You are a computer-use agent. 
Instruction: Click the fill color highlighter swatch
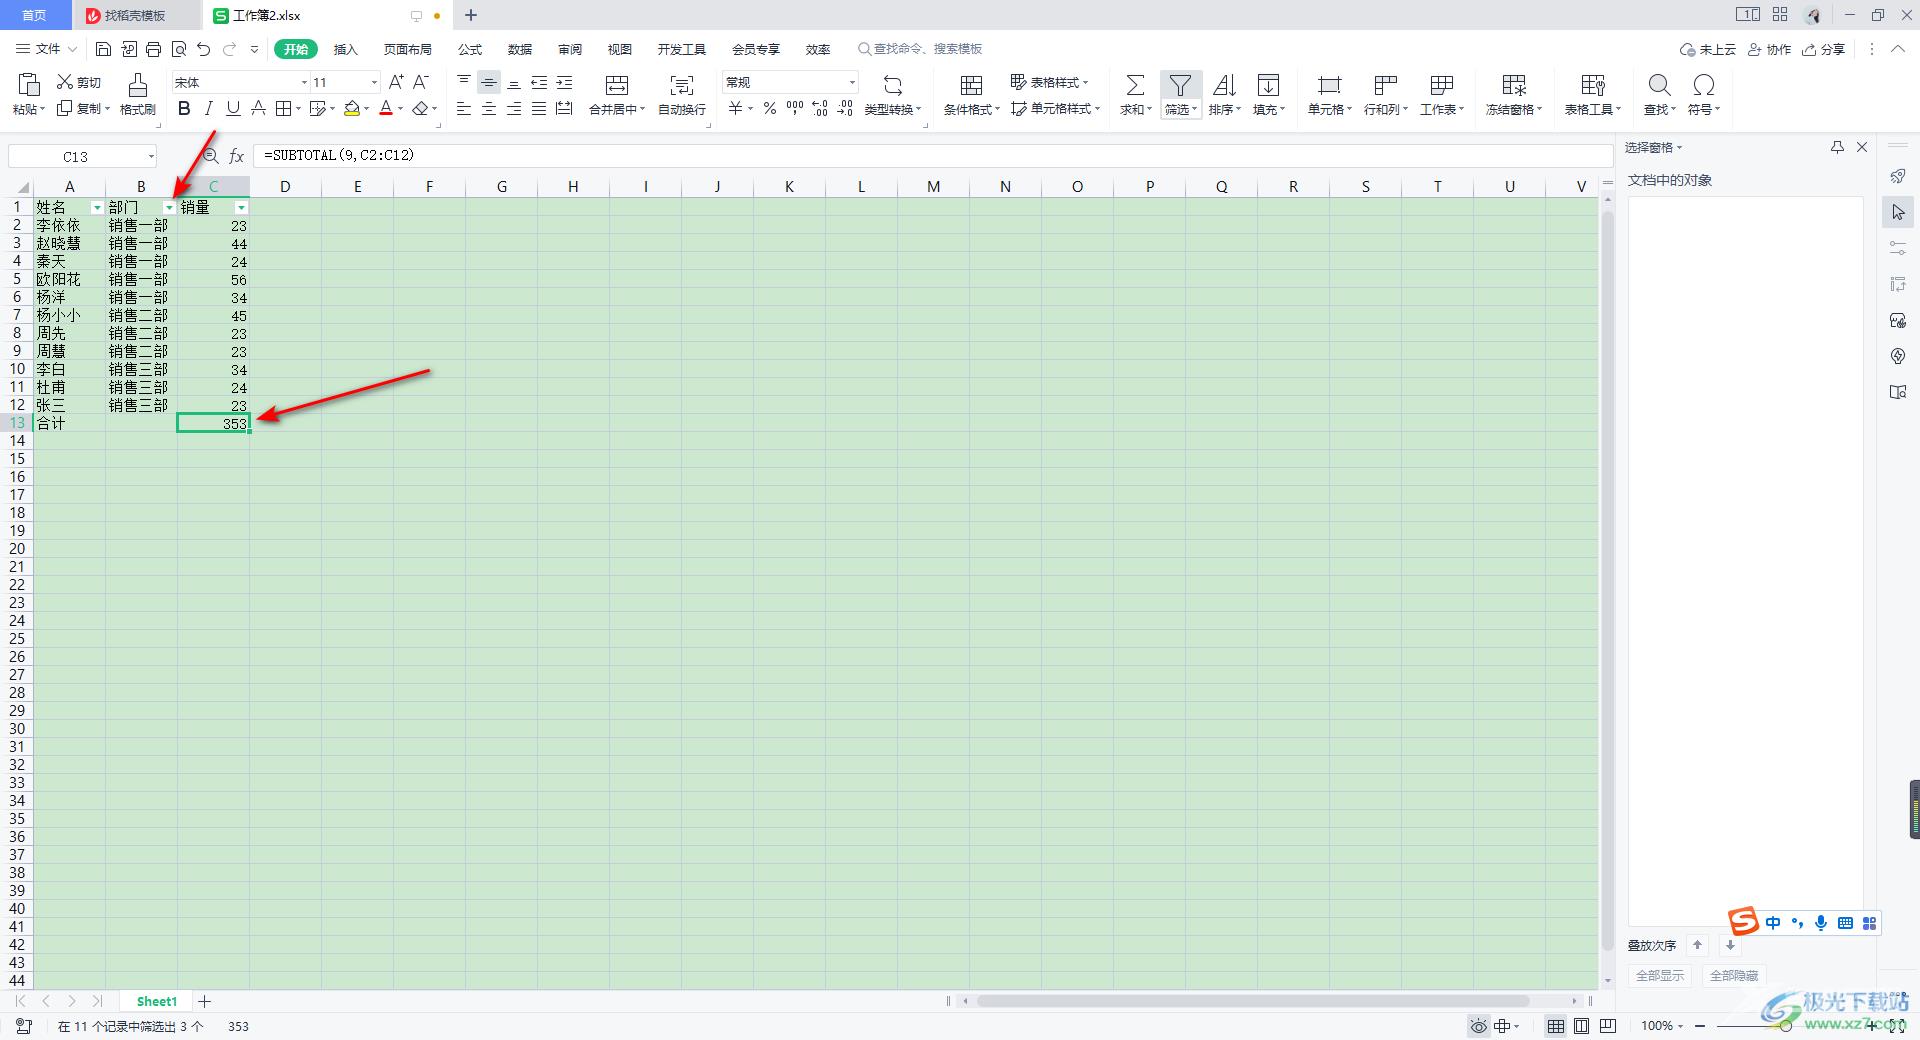[x=352, y=108]
